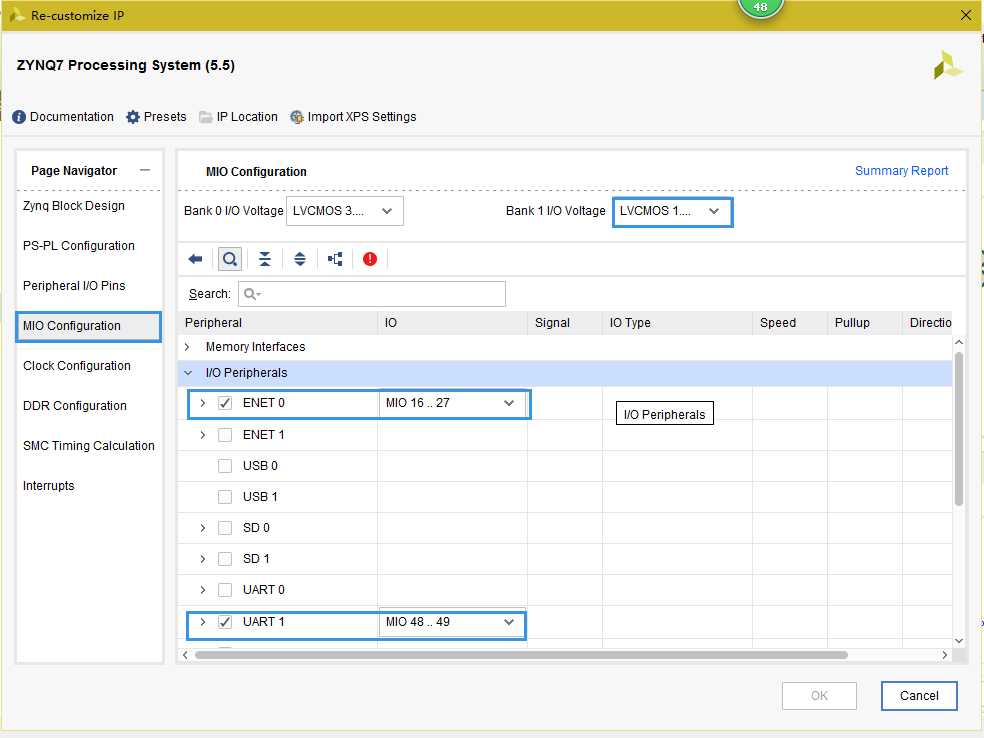Image resolution: width=984 pixels, height=738 pixels.
Task: Enable the UART 0 checkbox
Action: tap(225, 590)
